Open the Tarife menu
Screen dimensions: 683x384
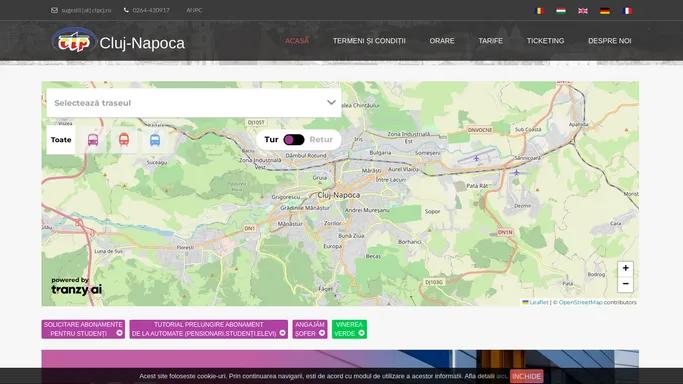tap(490, 41)
